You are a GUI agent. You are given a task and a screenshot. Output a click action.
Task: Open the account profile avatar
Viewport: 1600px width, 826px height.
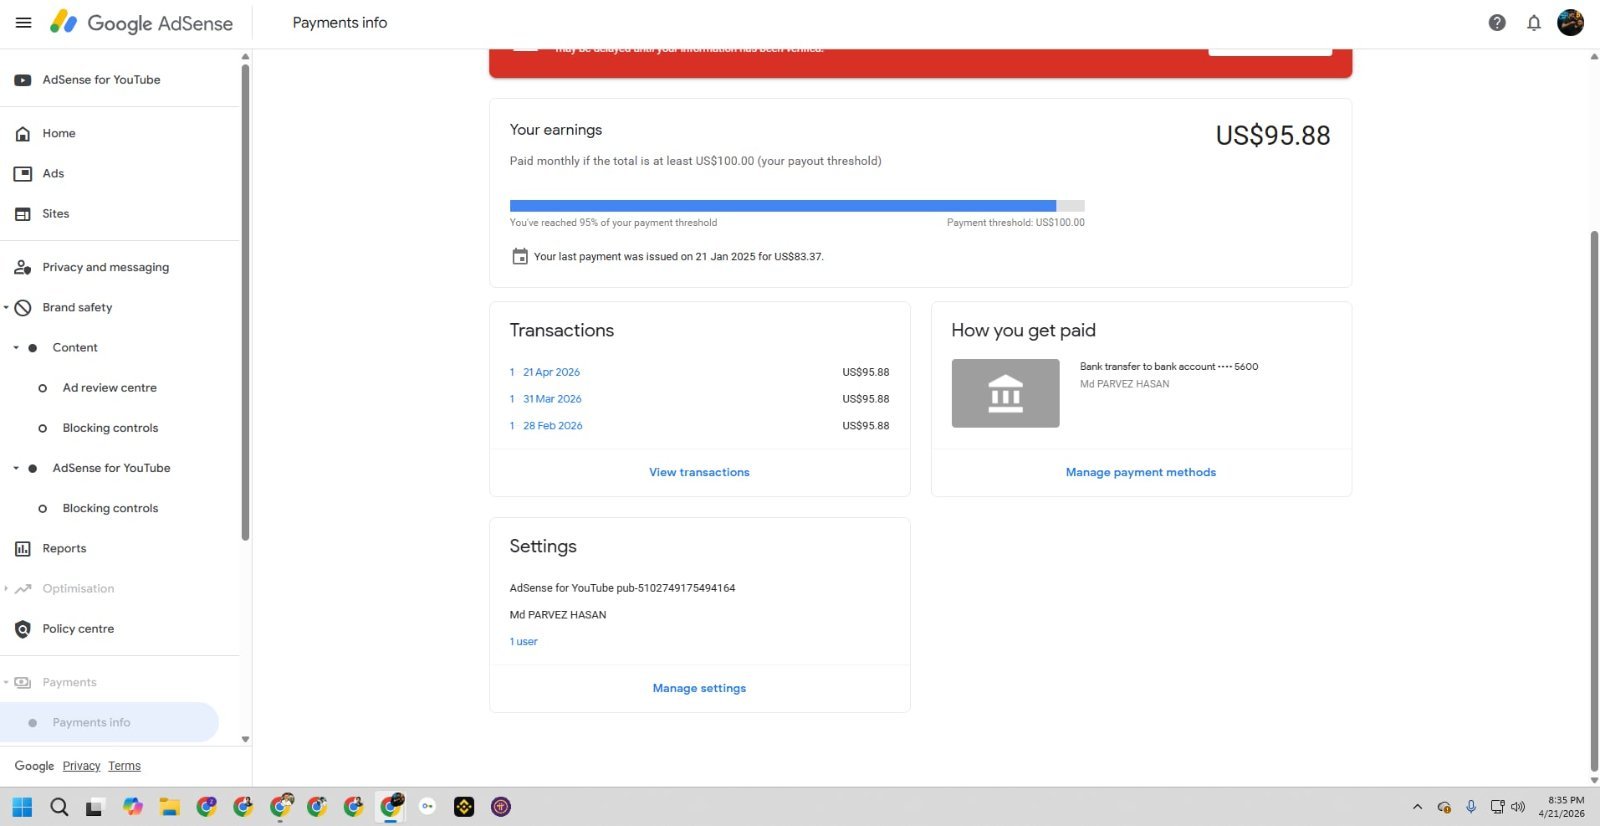(x=1571, y=22)
